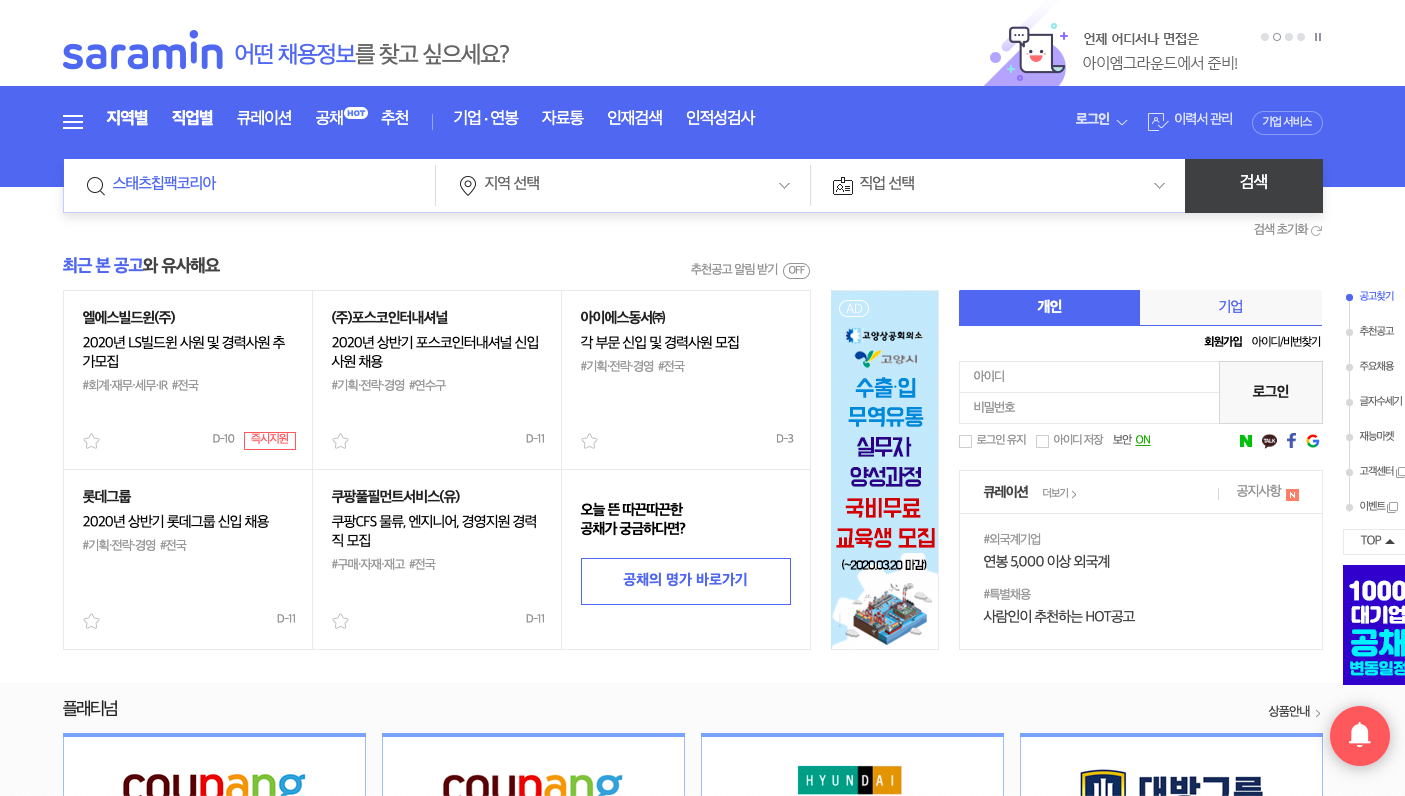Open 사람인이 추천하는 HOT공고 curation
The height and width of the screenshot is (796, 1405).
[1059, 617]
